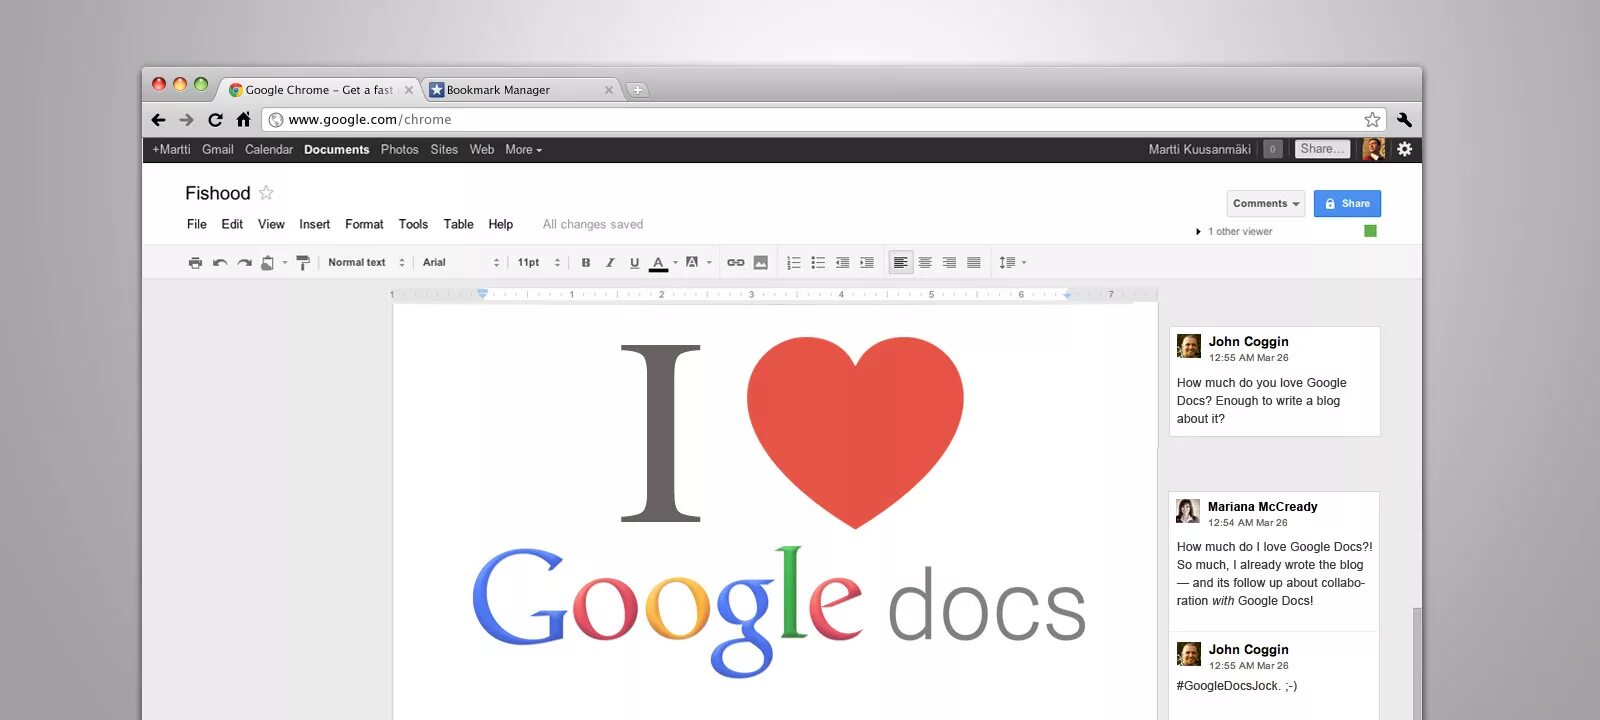Viewport: 1600px width, 720px height.
Task: Click the green viewer color square
Action: click(1371, 231)
